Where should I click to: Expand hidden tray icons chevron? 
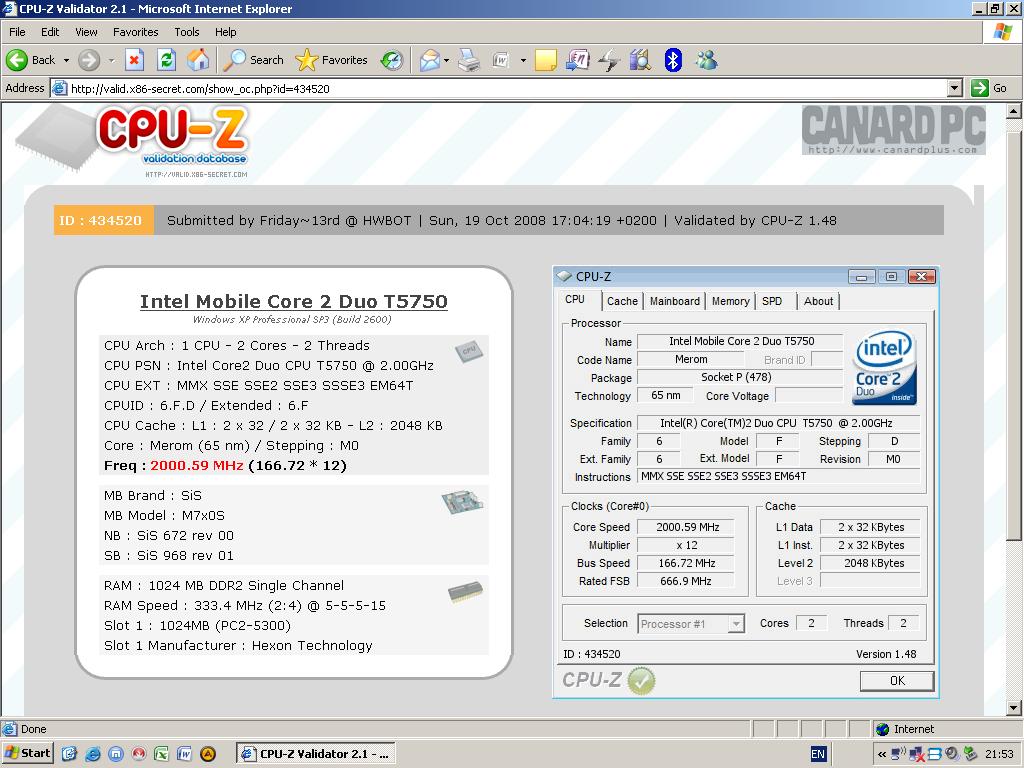coord(882,754)
